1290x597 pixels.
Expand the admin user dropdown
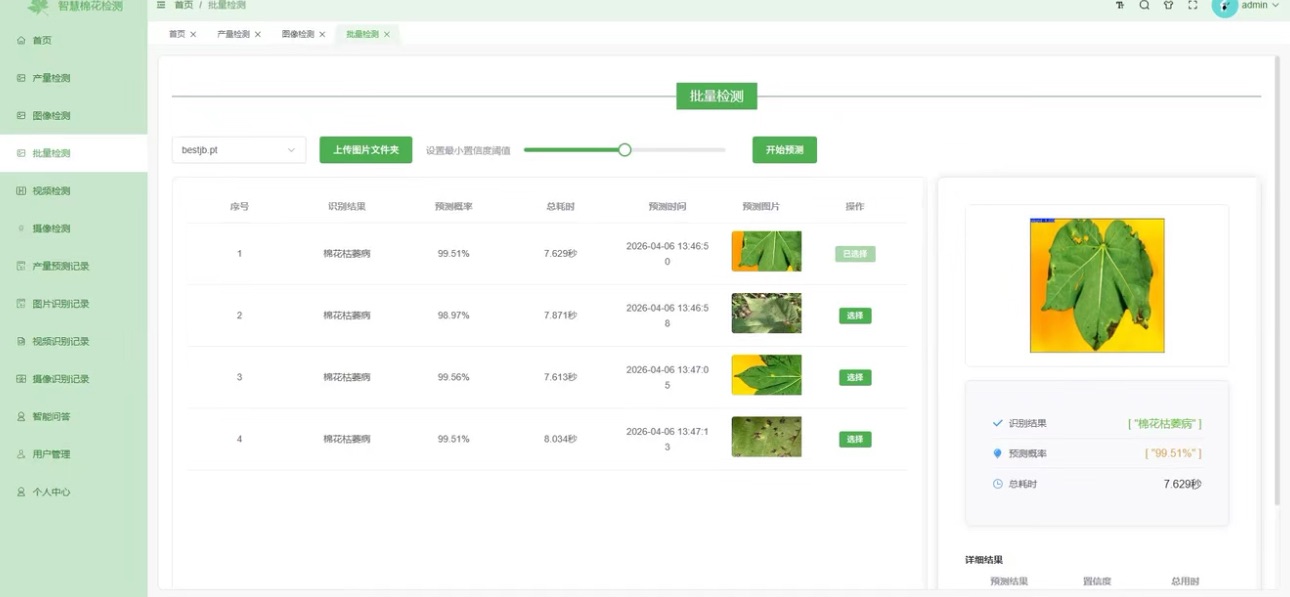coord(1260,5)
